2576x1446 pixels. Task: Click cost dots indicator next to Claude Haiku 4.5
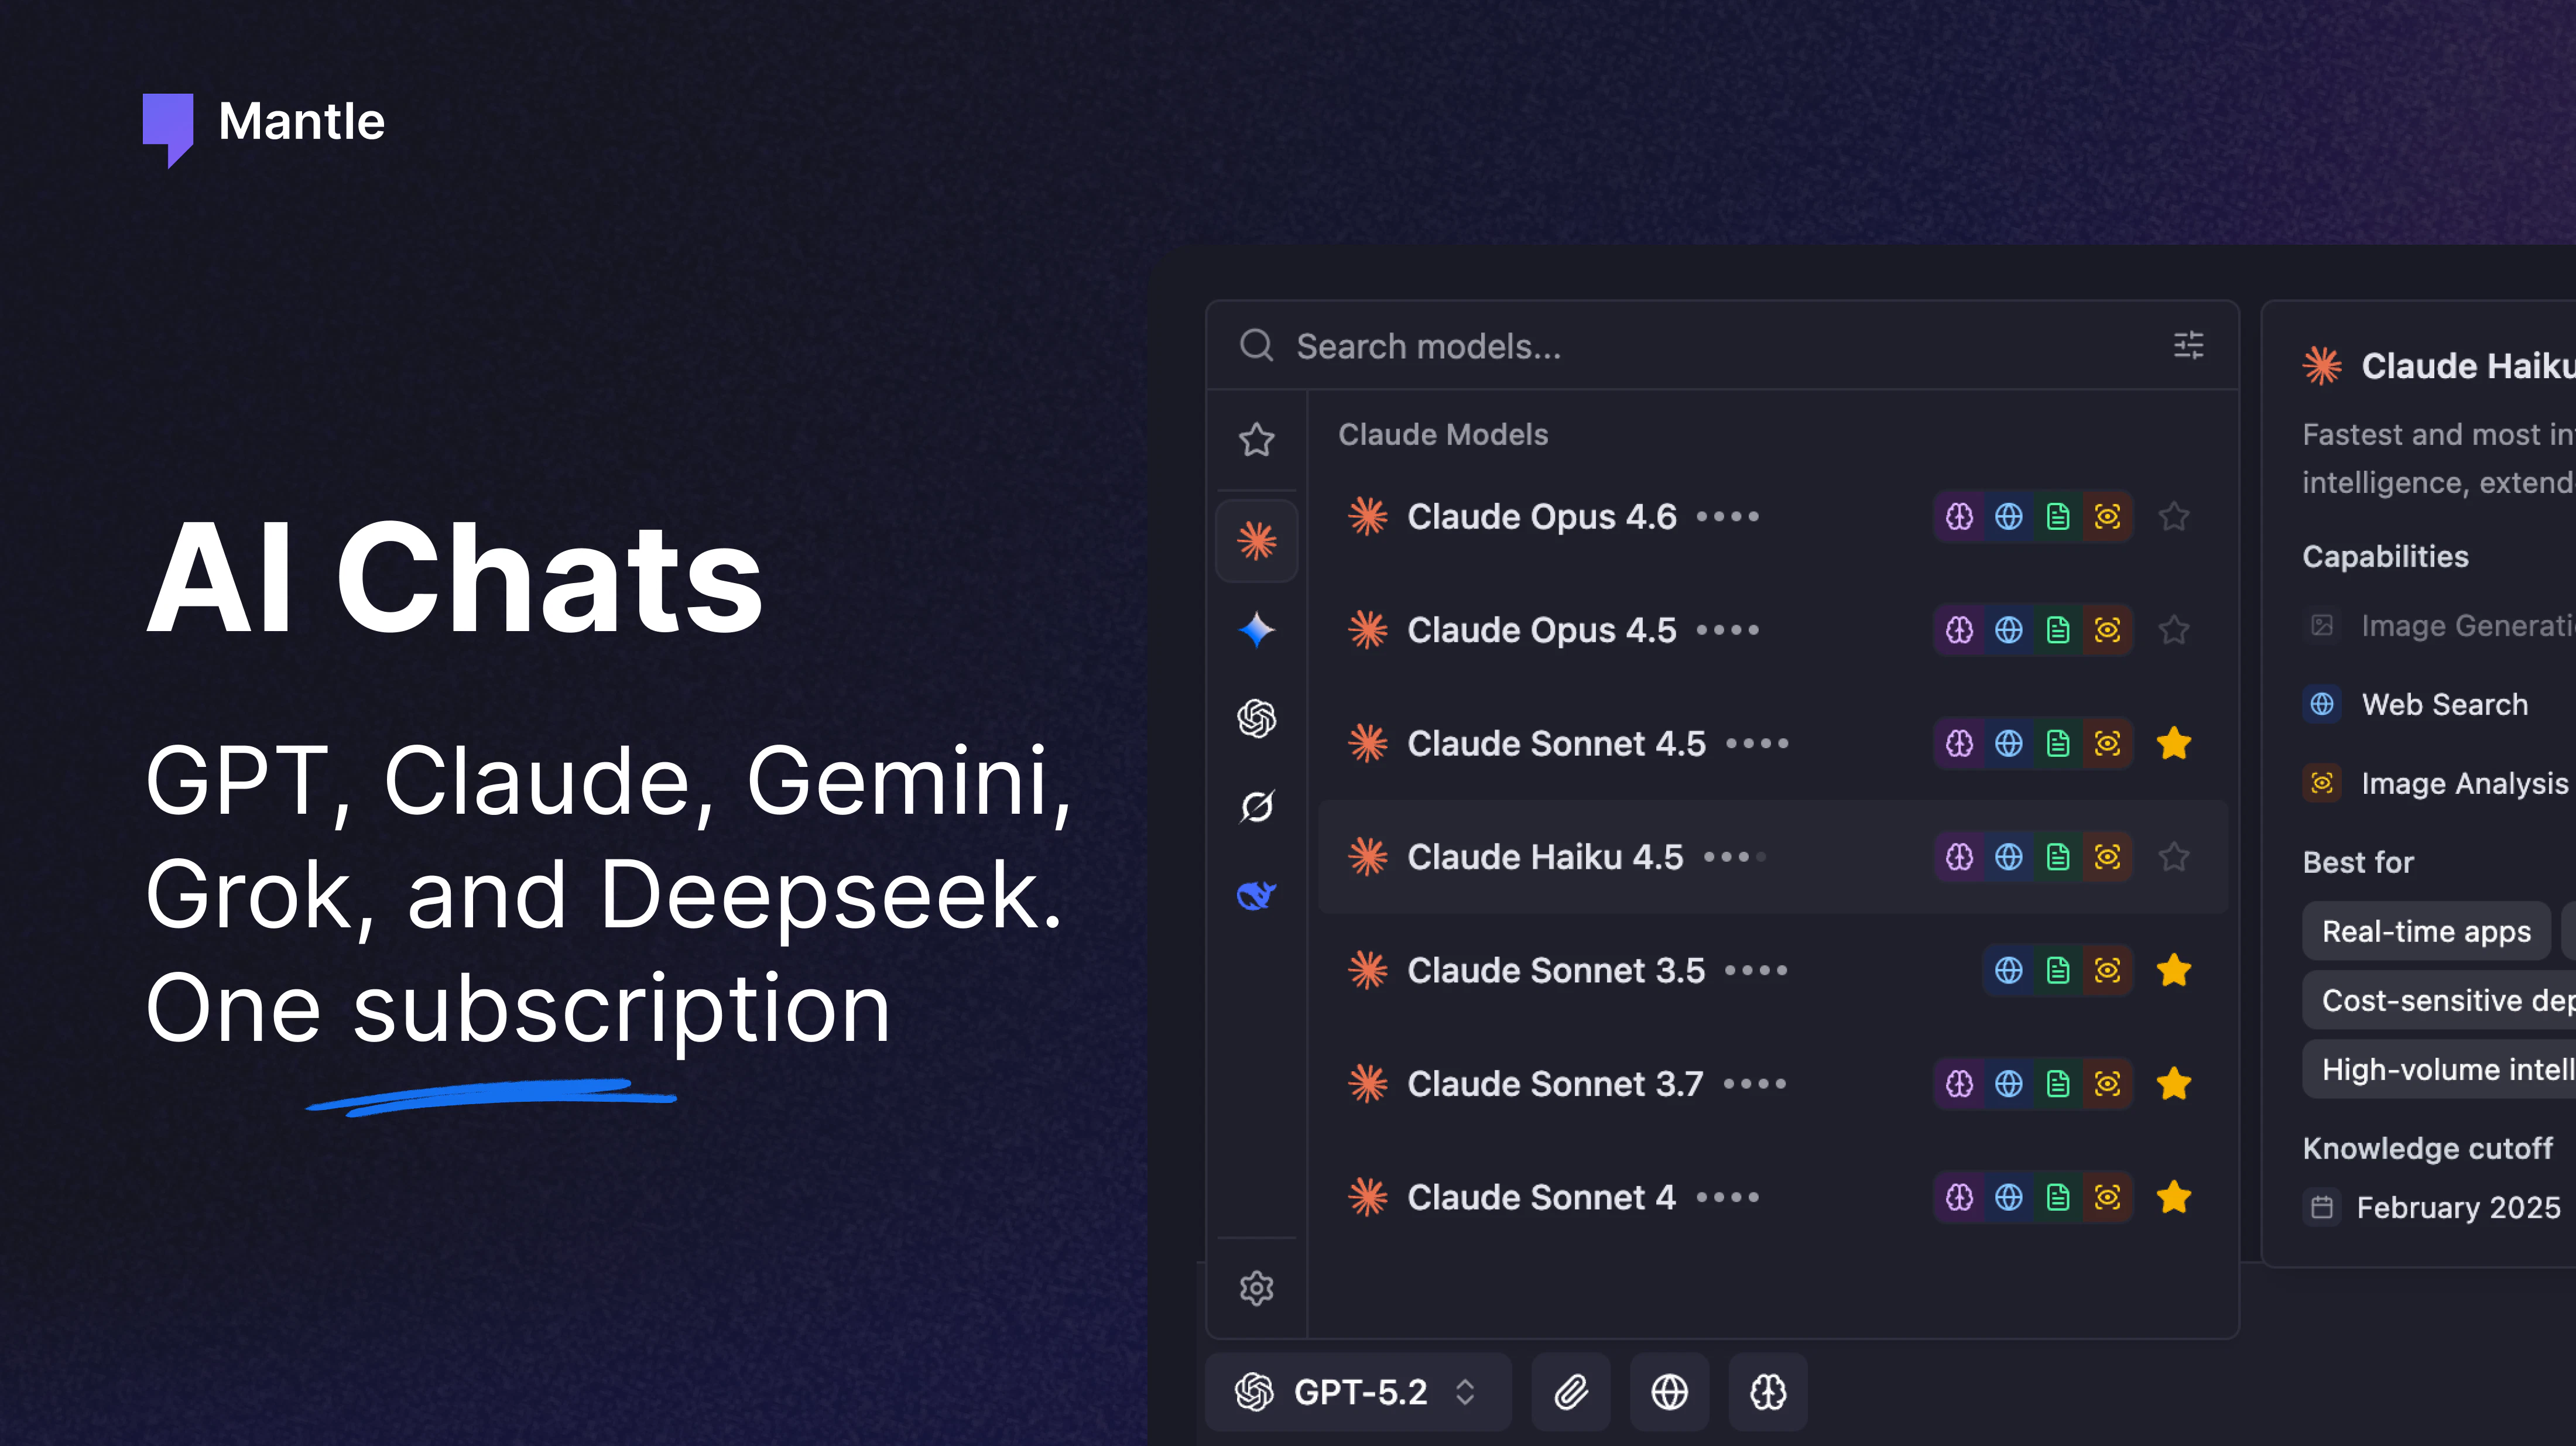coord(1735,857)
